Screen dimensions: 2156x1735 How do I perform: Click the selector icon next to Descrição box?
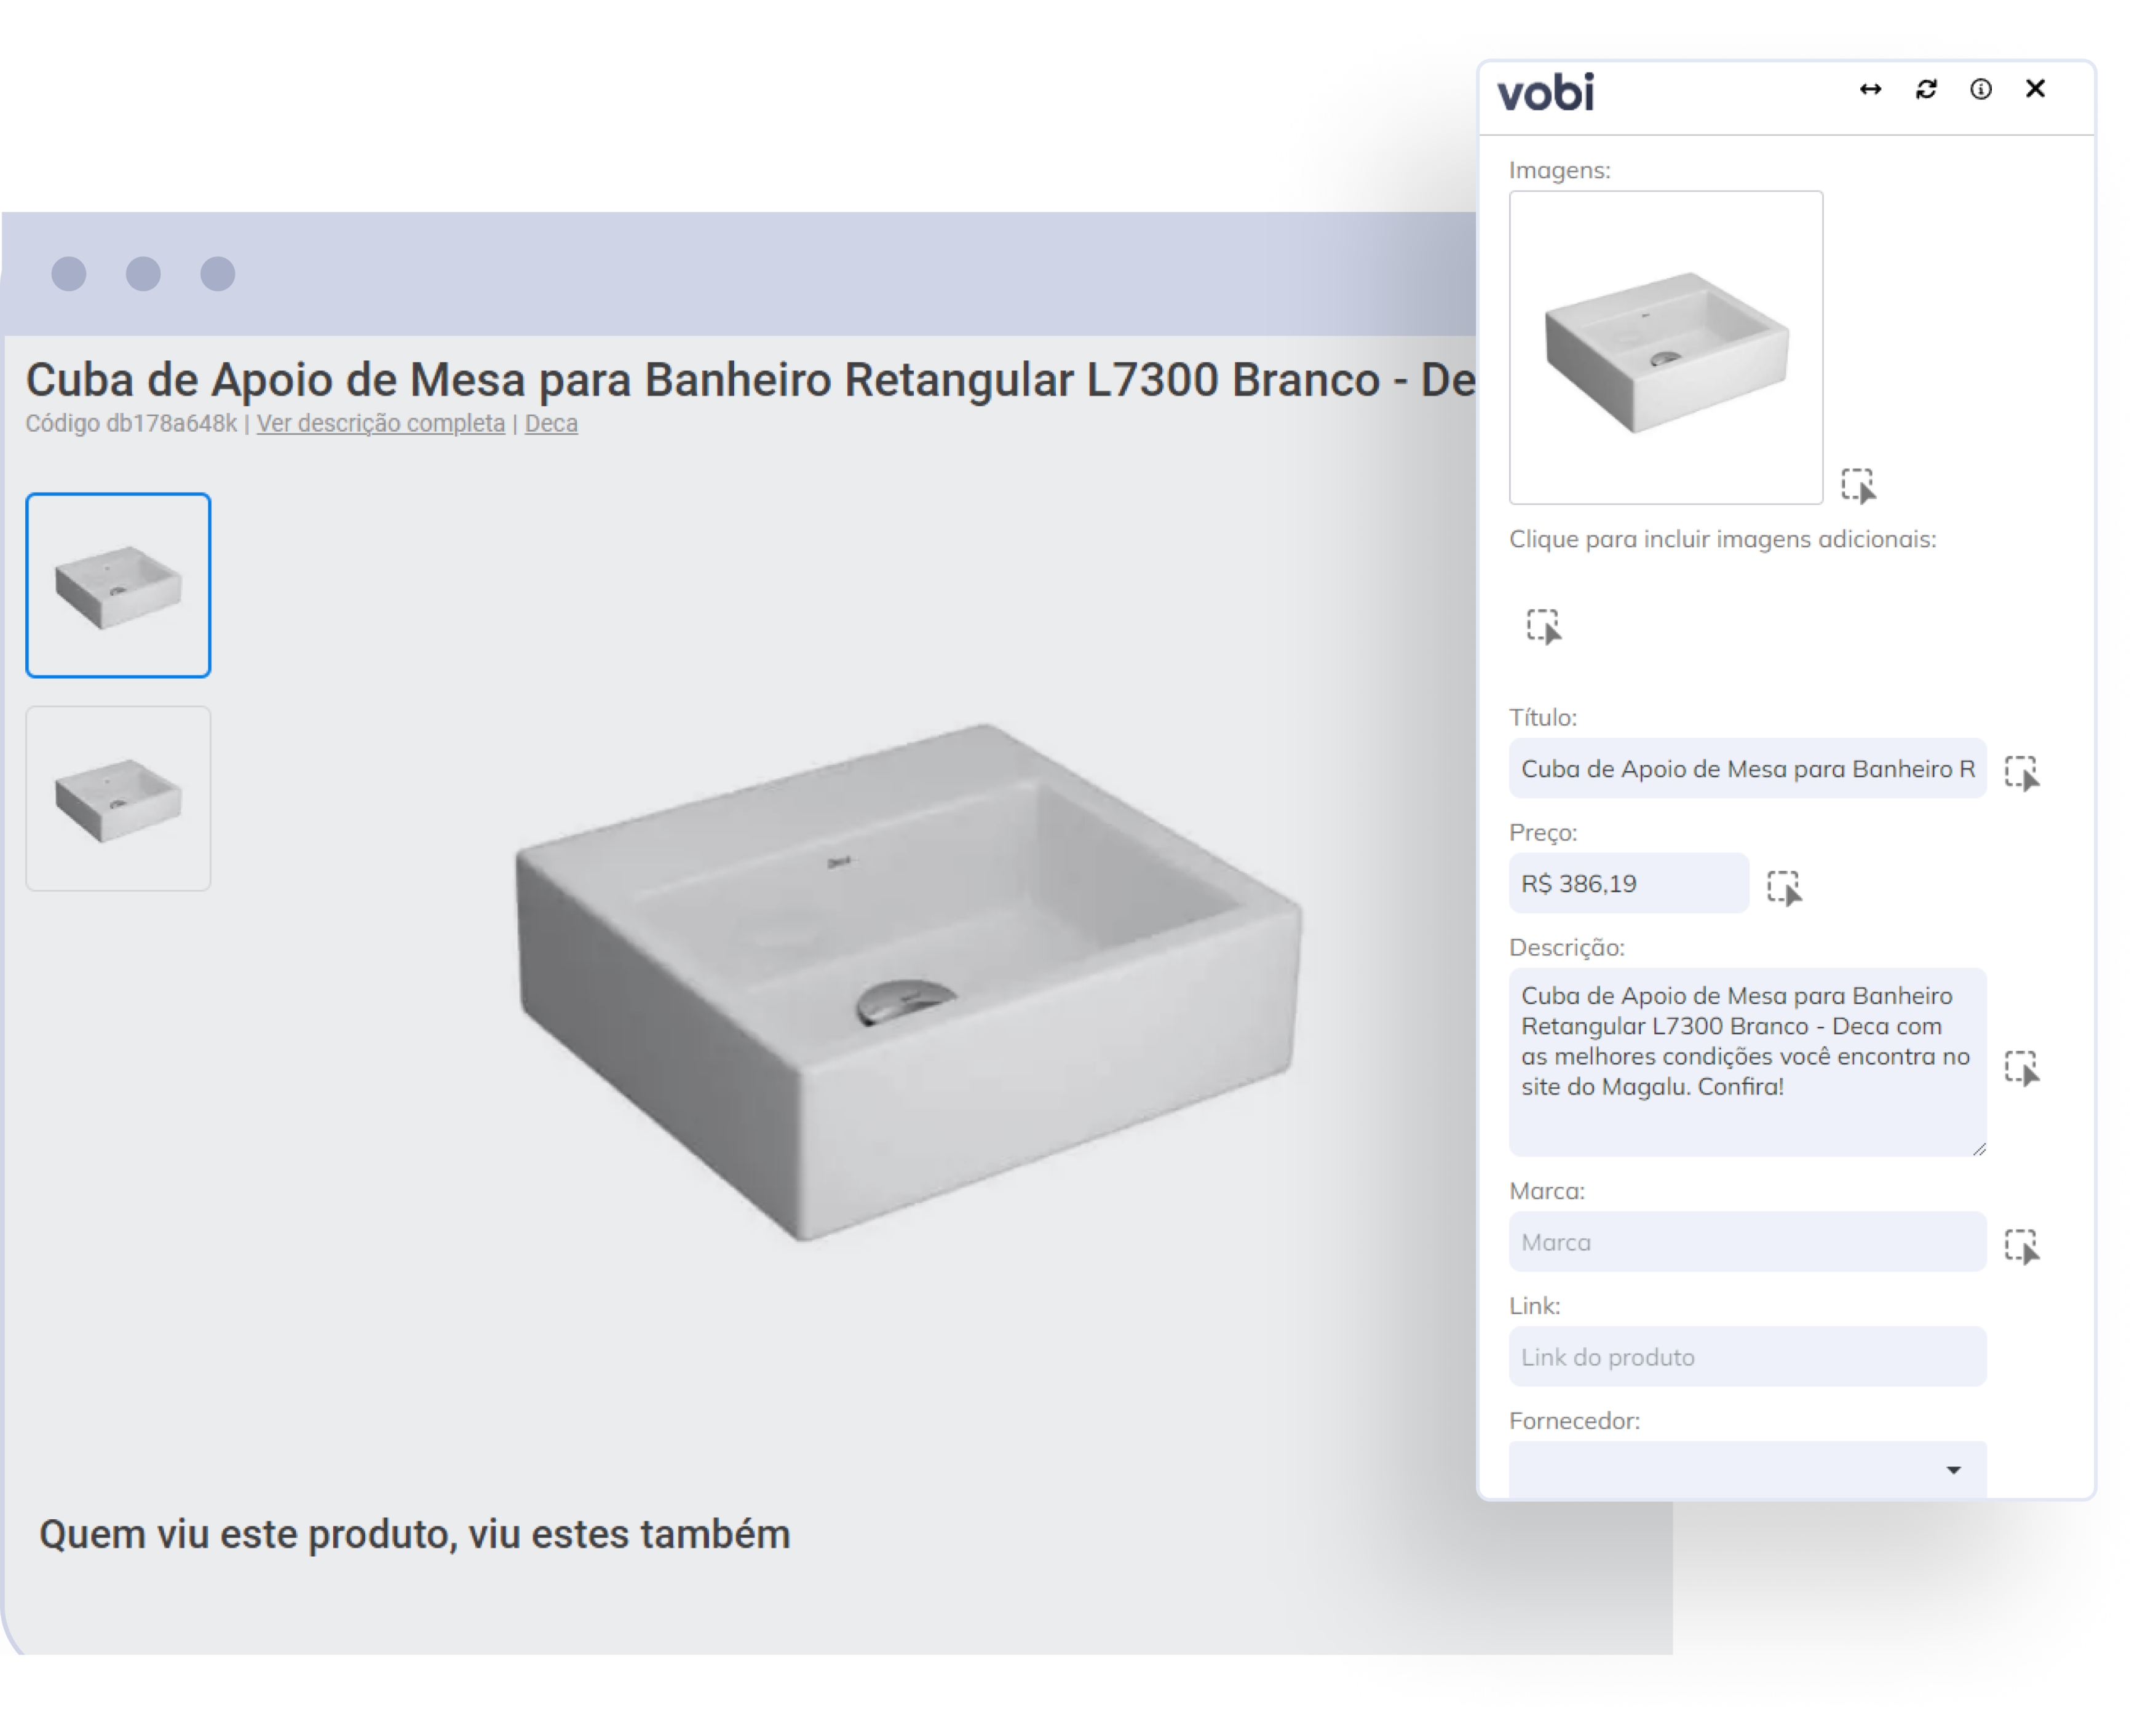[x=2021, y=1068]
